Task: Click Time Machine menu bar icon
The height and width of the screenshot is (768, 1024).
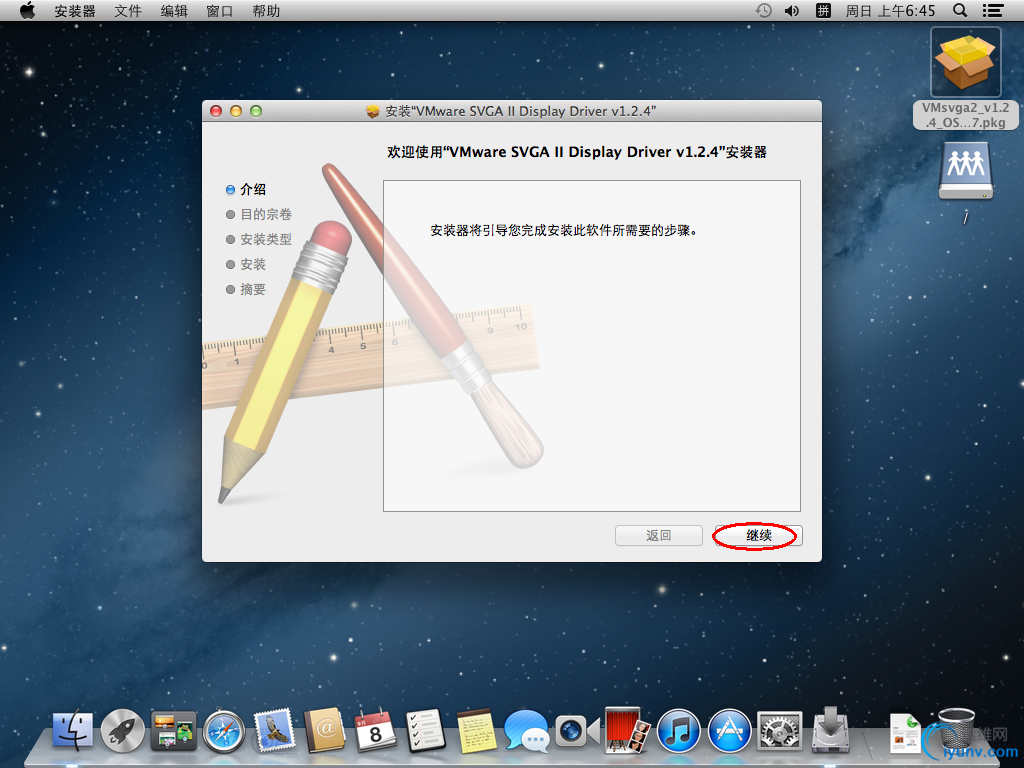Action: 763,10
